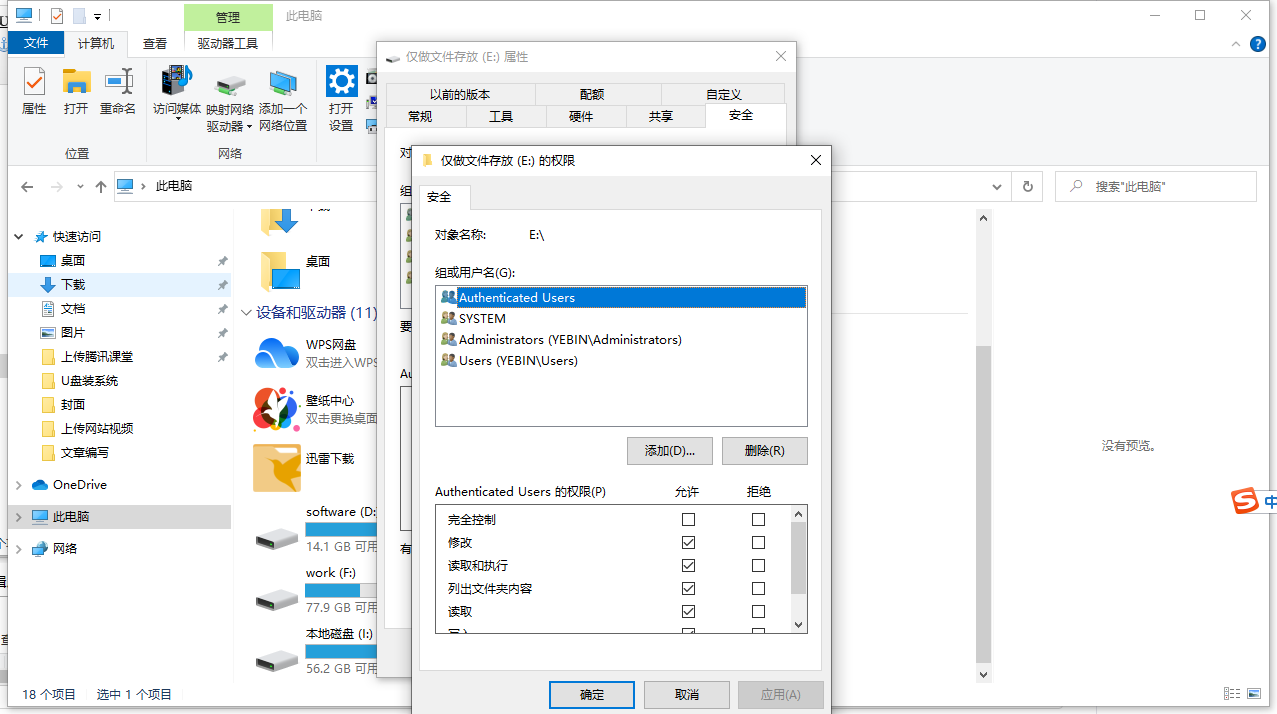Check the 读取 拒绝 checkbox

pos(758,611)
